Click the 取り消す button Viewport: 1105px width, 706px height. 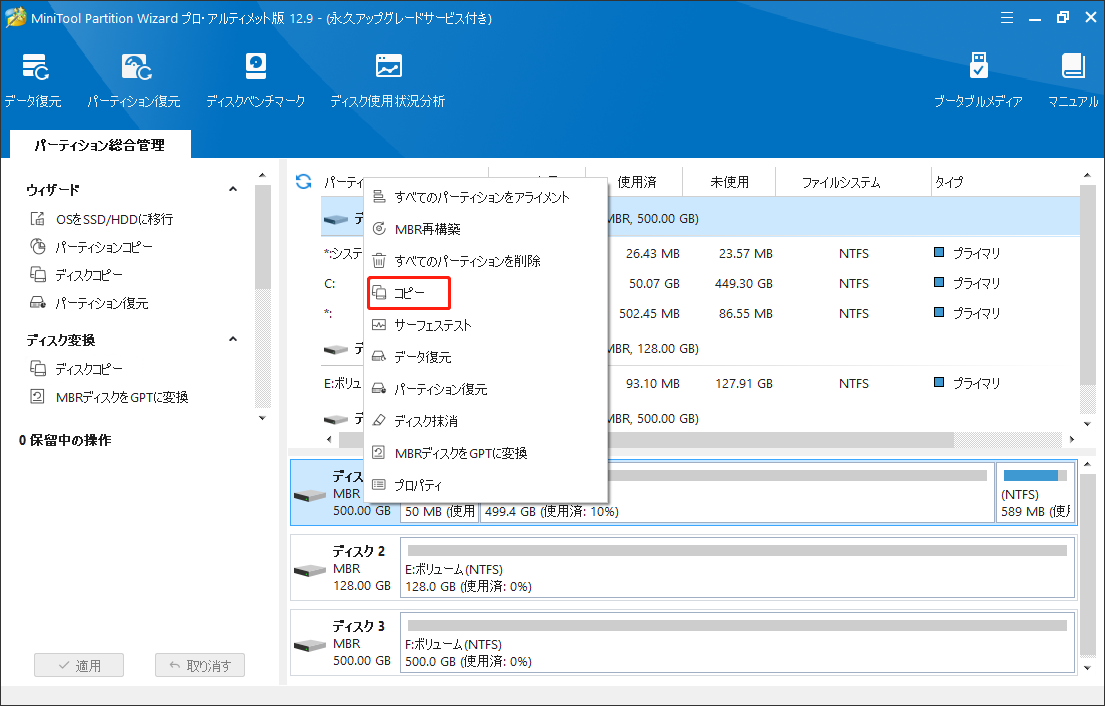coord(200,665)
